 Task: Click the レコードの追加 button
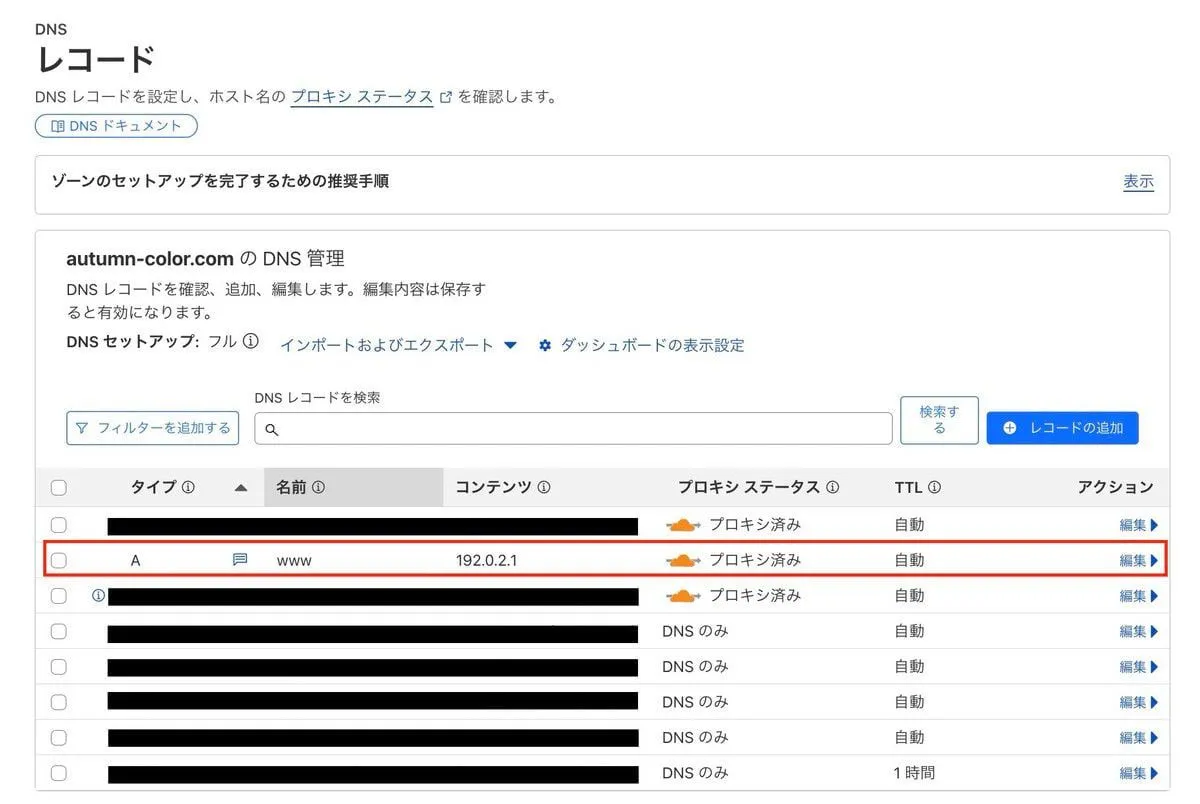[x=1062, y=428]
